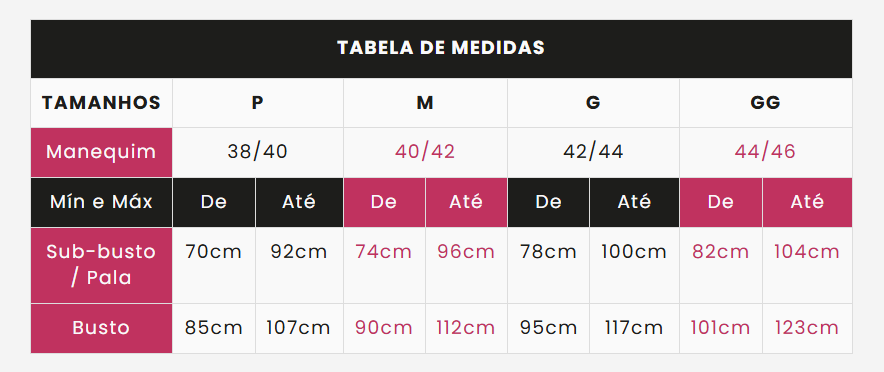Click the 44/46 manequim value
Screen dimensions: 884x372
tap(766, 152)
